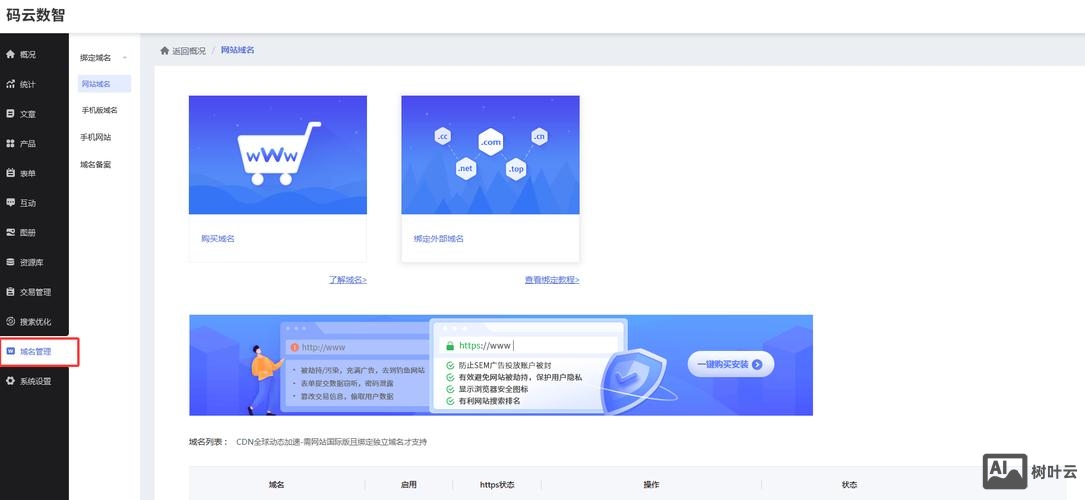The image size is (1085, 500).
Task: Collapse the 绑定域名 submenu arrow
Action: click(124, 58)
